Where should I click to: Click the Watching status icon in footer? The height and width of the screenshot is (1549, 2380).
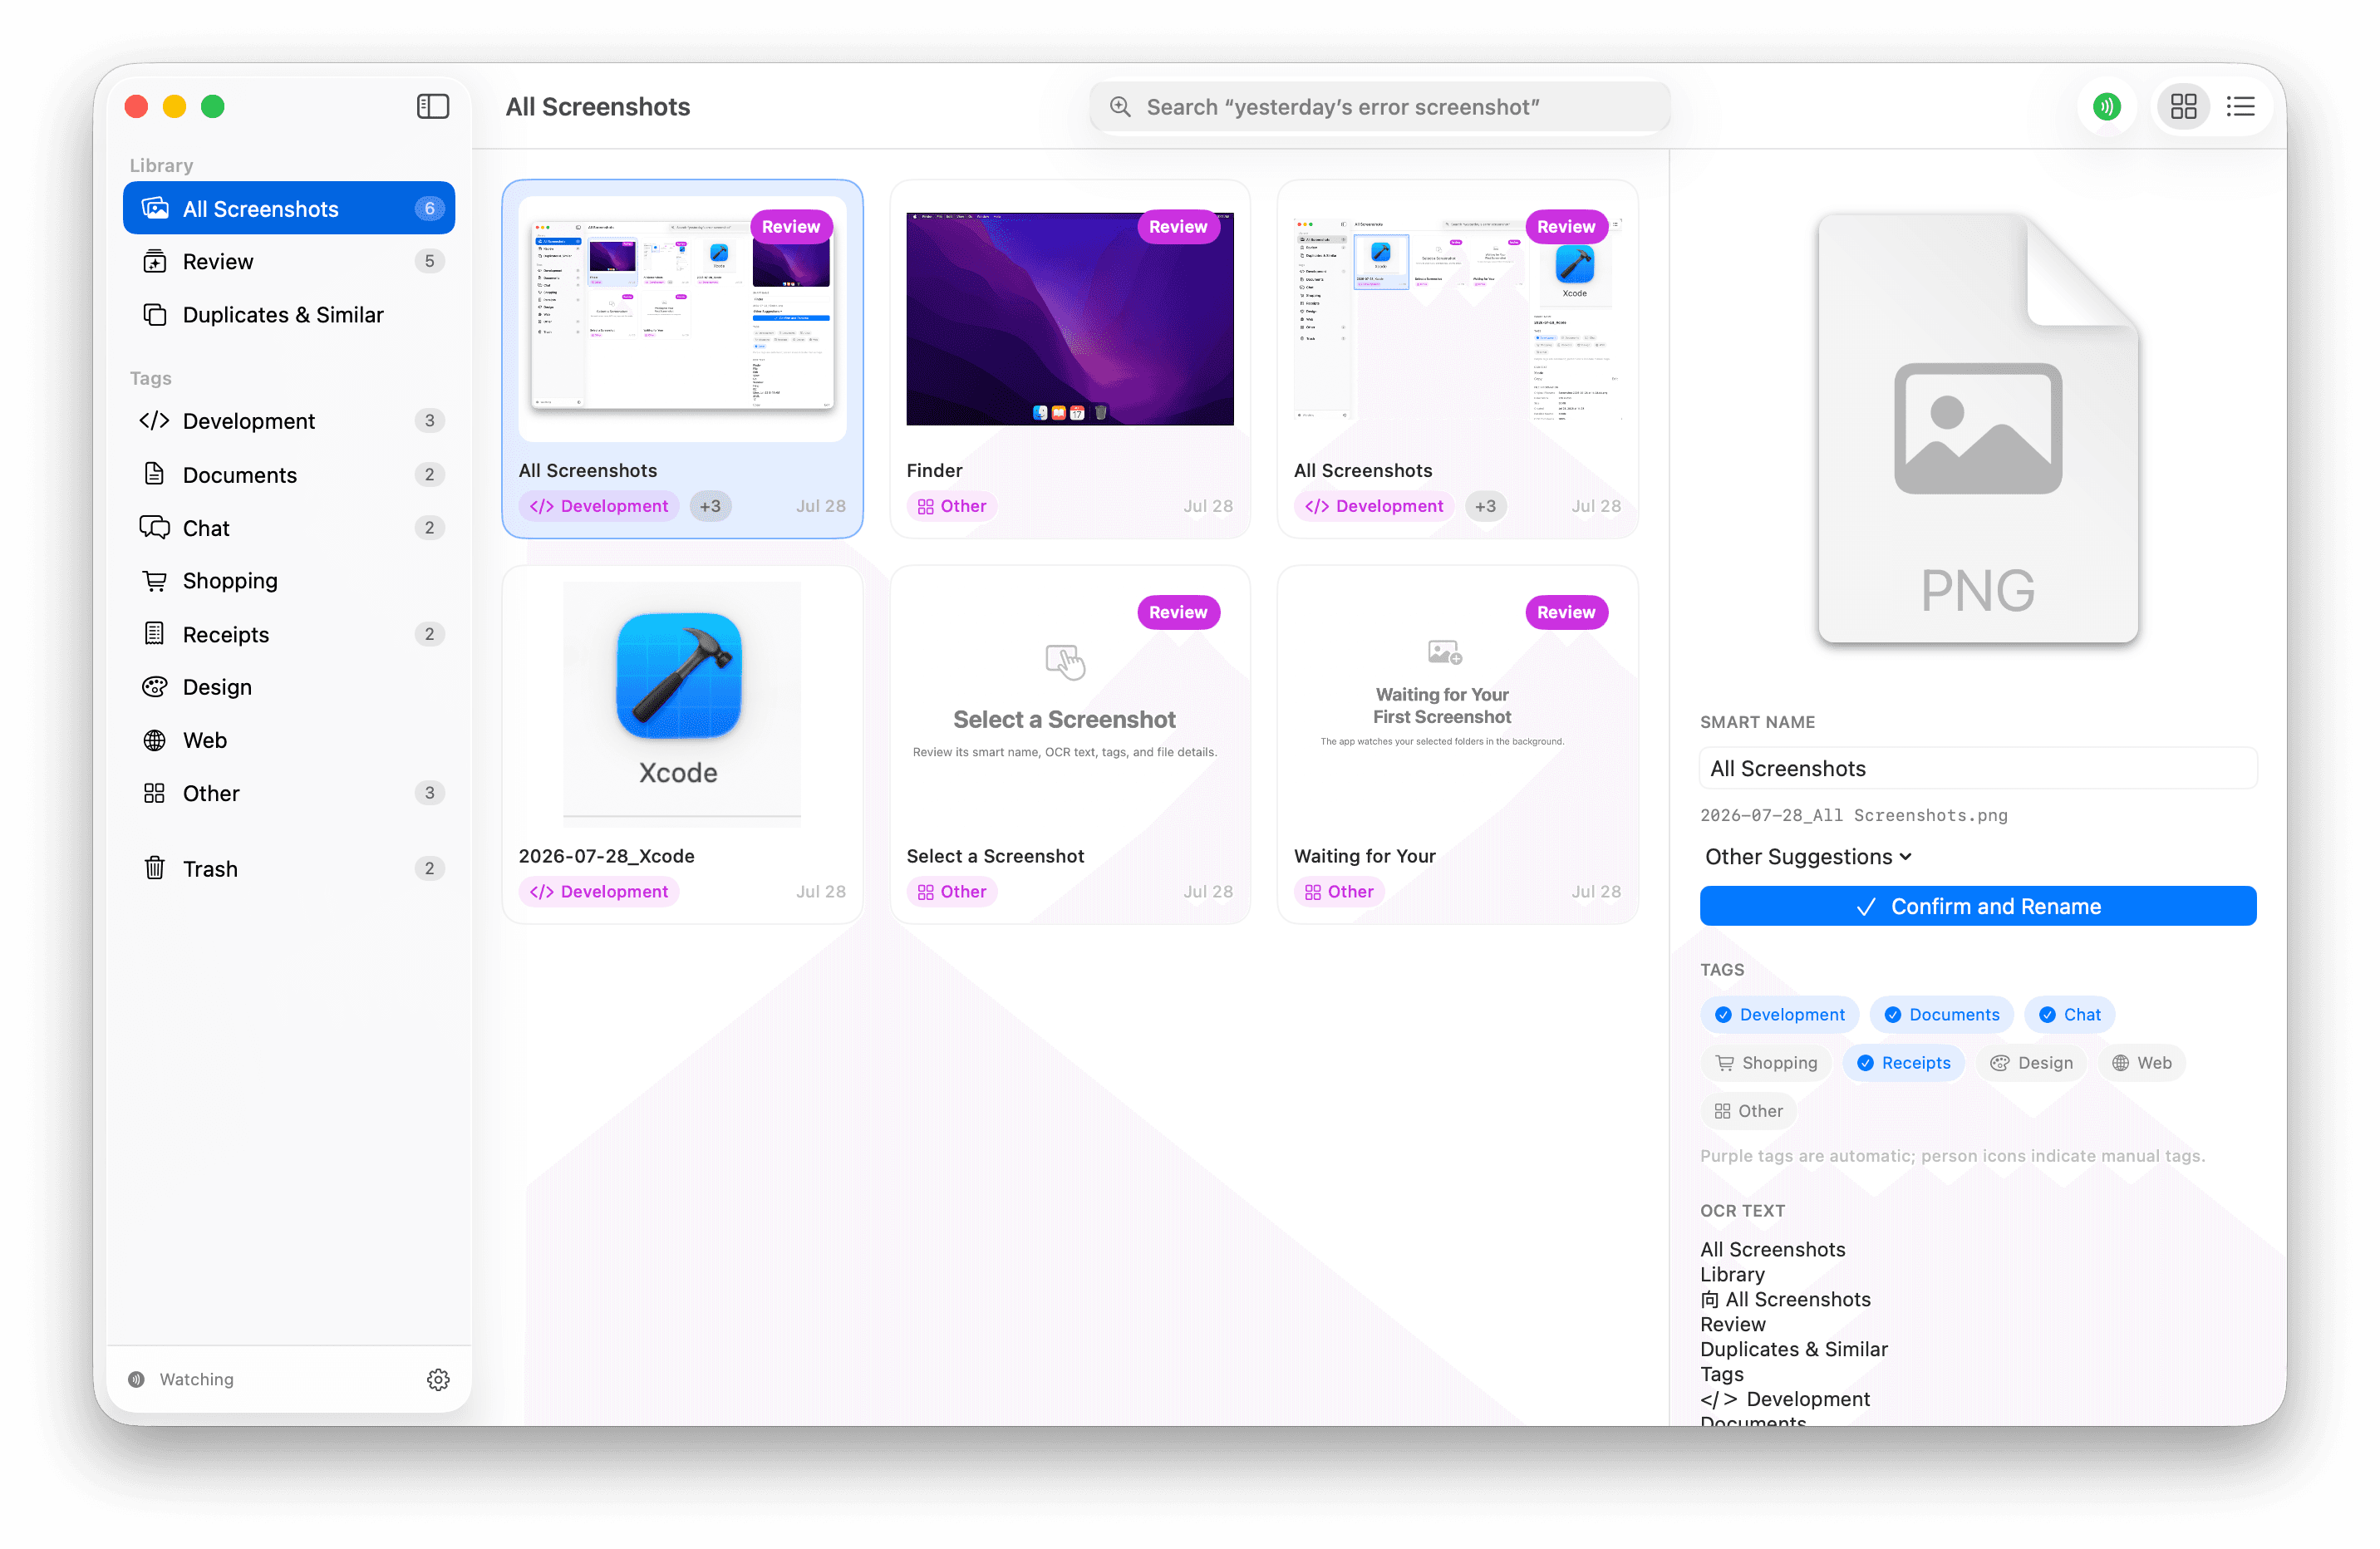click(x=137, y=1379)
